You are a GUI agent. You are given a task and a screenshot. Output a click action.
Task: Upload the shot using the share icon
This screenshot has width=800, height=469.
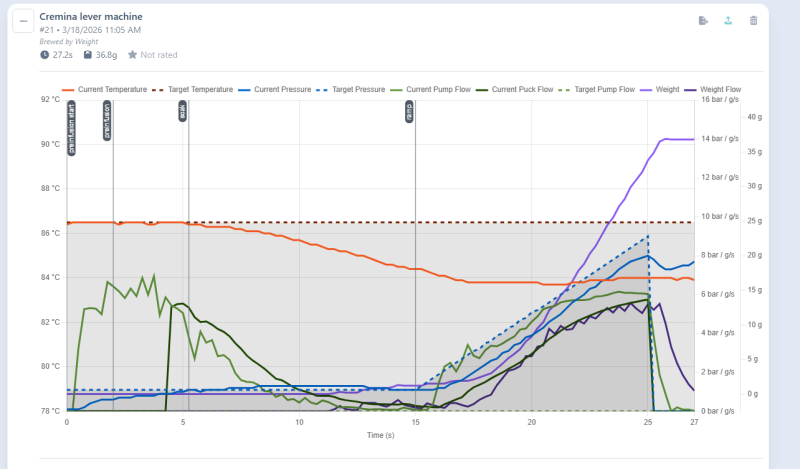click(728, 21)
